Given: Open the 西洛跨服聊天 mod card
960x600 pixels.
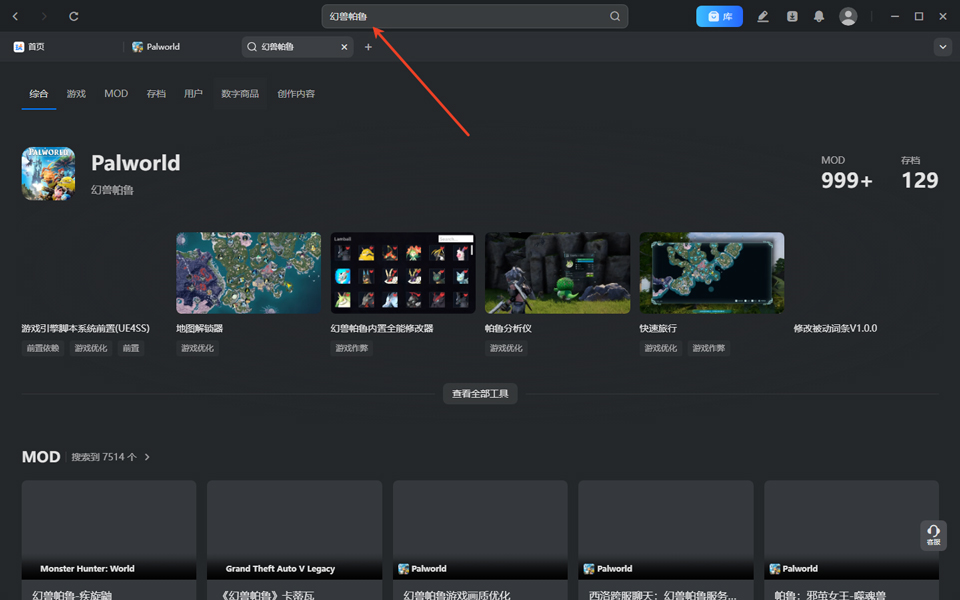Looking at the screenshot, I should pos(666,540).
